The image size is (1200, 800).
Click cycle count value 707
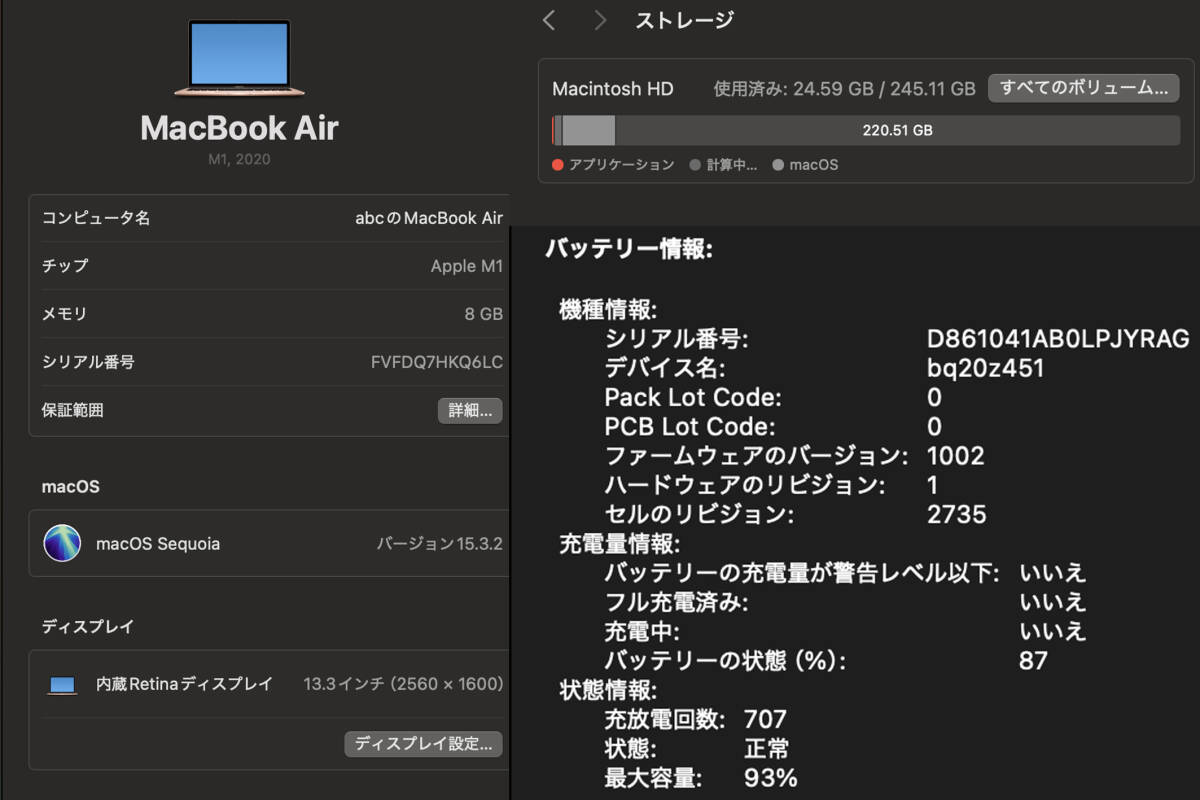[x=766, y=719]
